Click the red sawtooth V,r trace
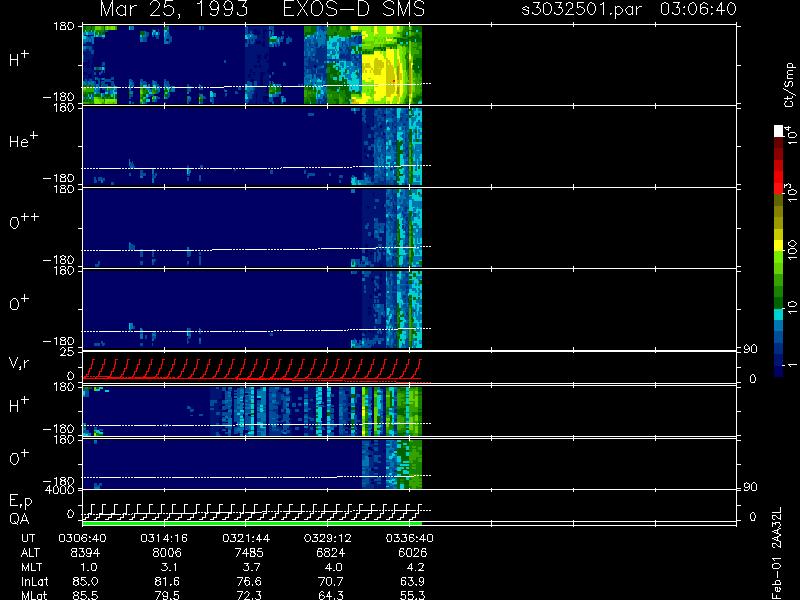 coord(252,370)
